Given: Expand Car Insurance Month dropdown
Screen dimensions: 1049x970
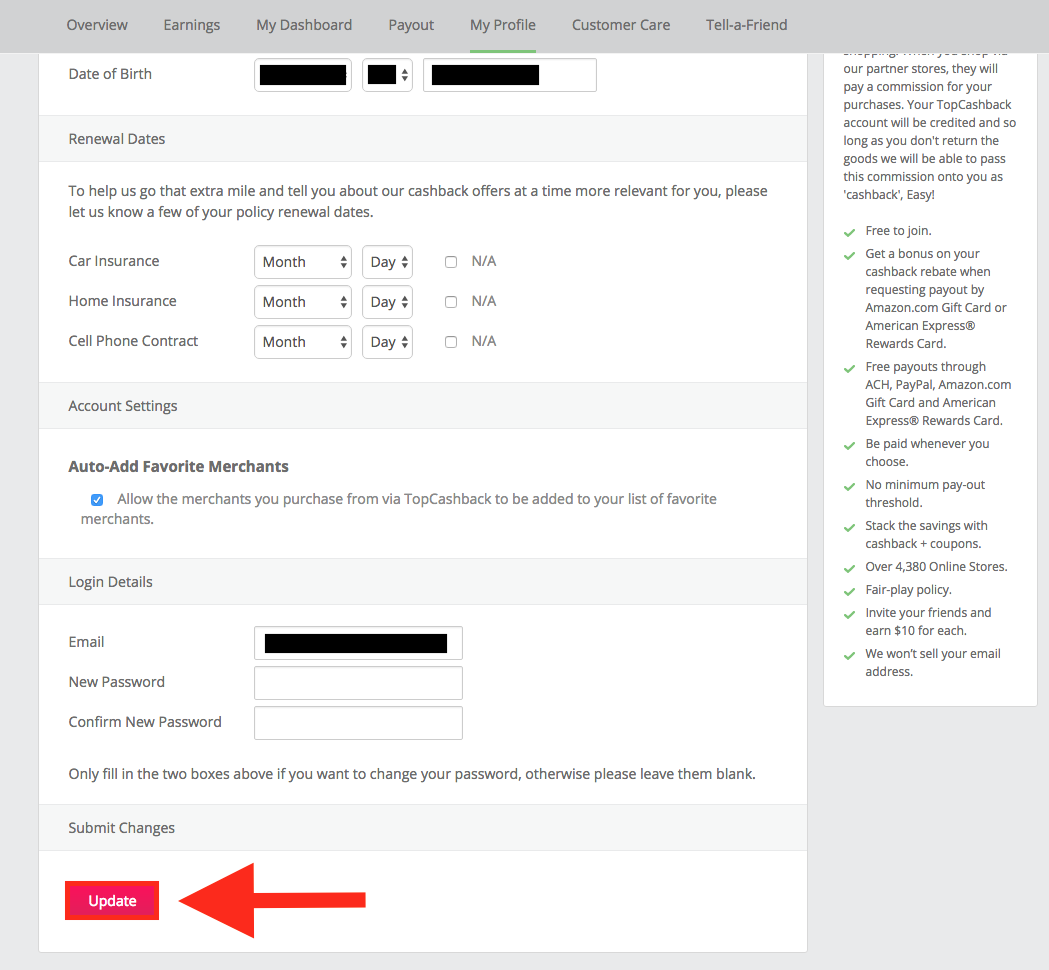Looking at the screenshot, I should pos(303,262).
